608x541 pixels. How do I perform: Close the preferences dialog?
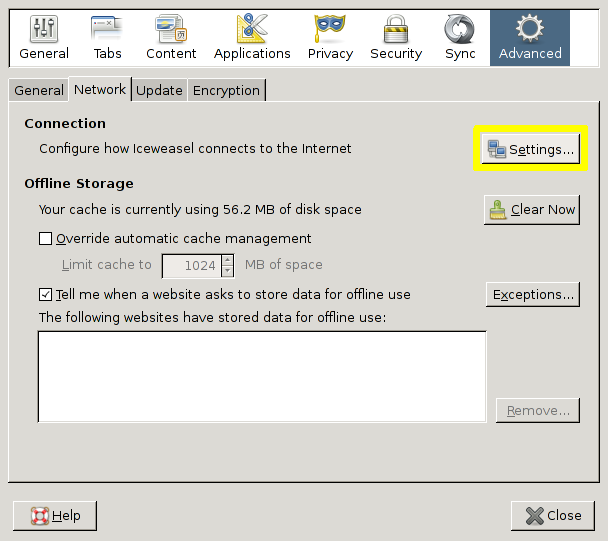pyautogui.click(x=553, y=516)
